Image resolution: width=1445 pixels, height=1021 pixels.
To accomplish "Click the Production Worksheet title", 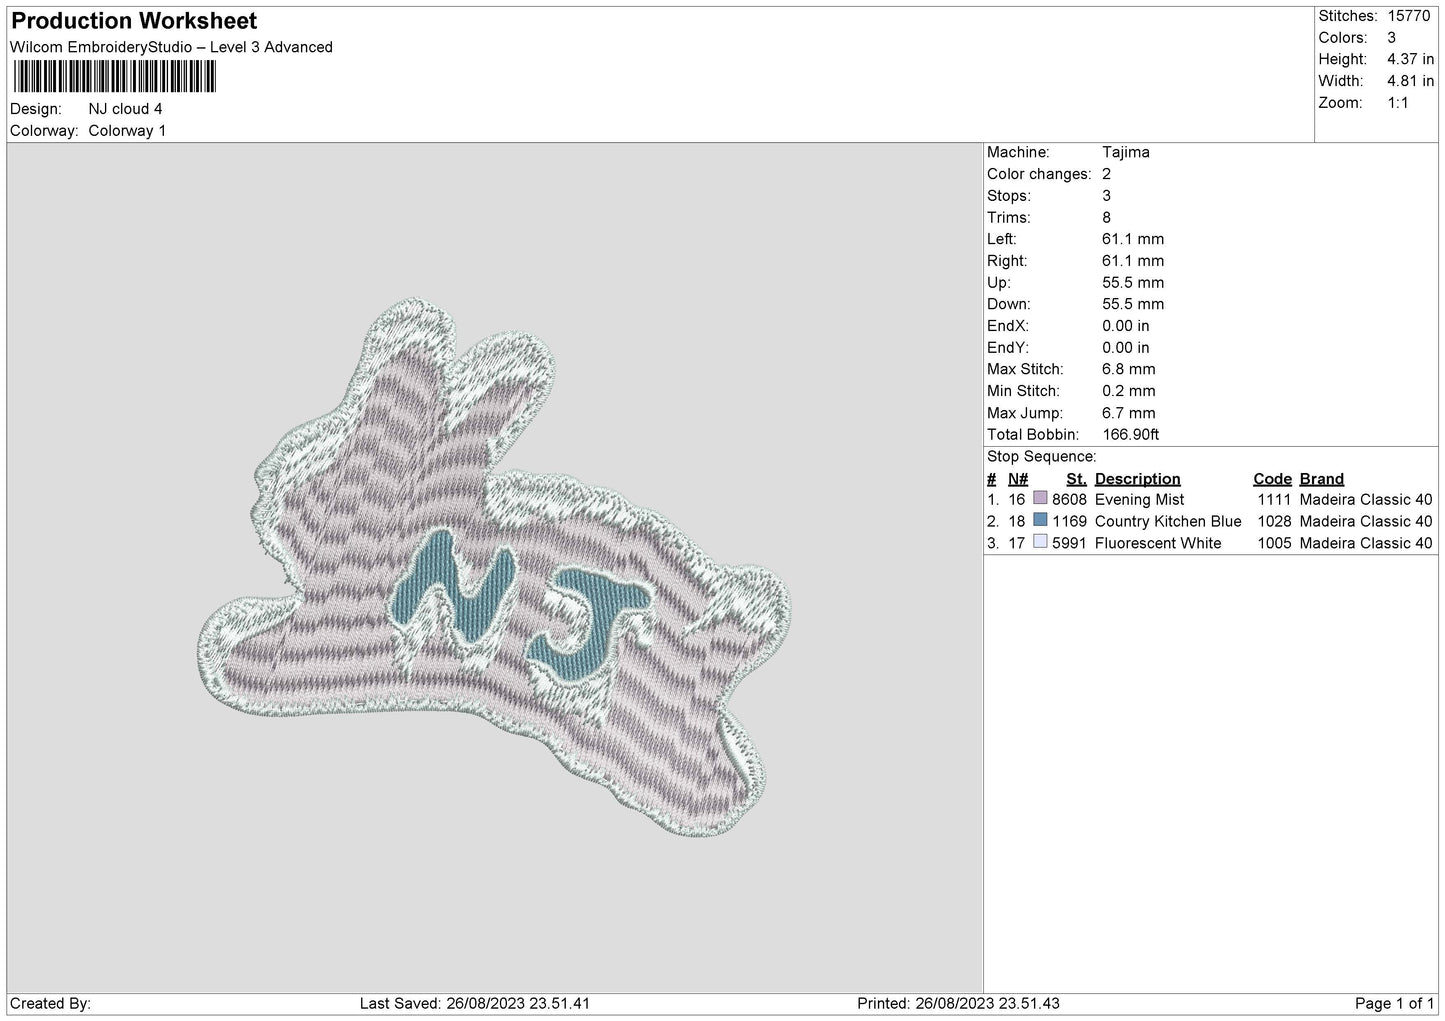I will pos(134,21).
